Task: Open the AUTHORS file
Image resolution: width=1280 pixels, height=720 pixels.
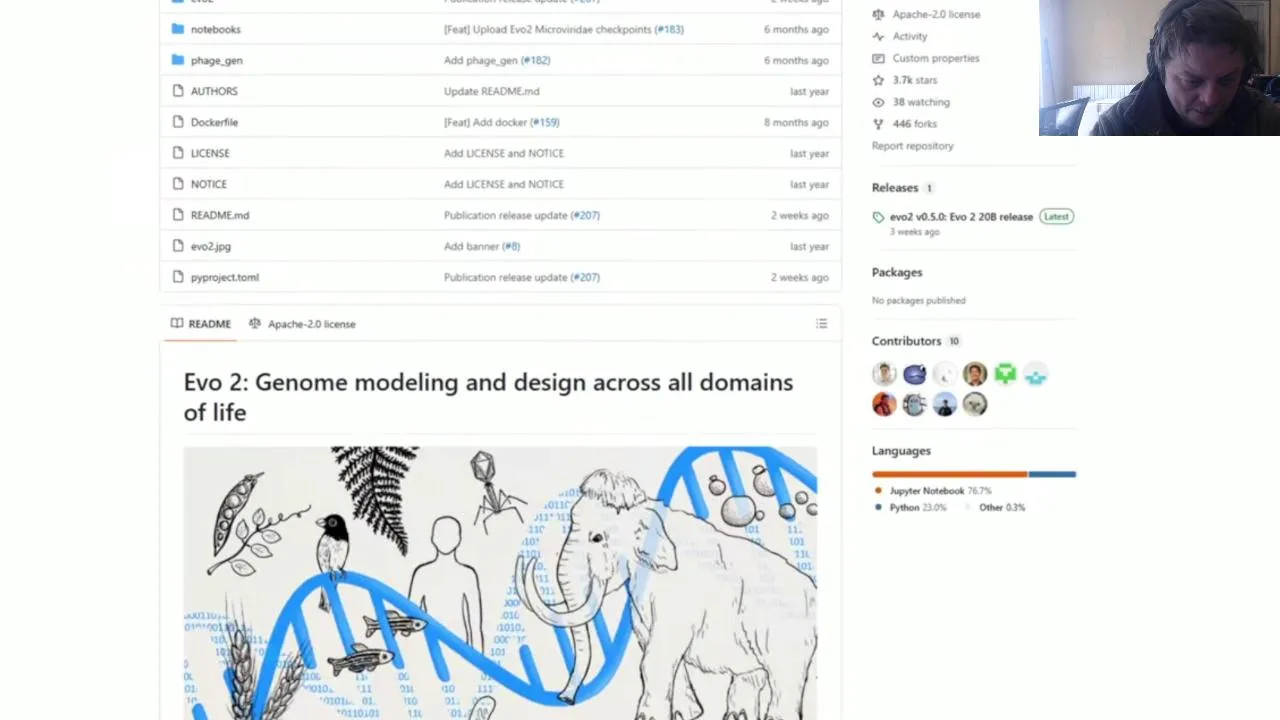Action: 214,91
